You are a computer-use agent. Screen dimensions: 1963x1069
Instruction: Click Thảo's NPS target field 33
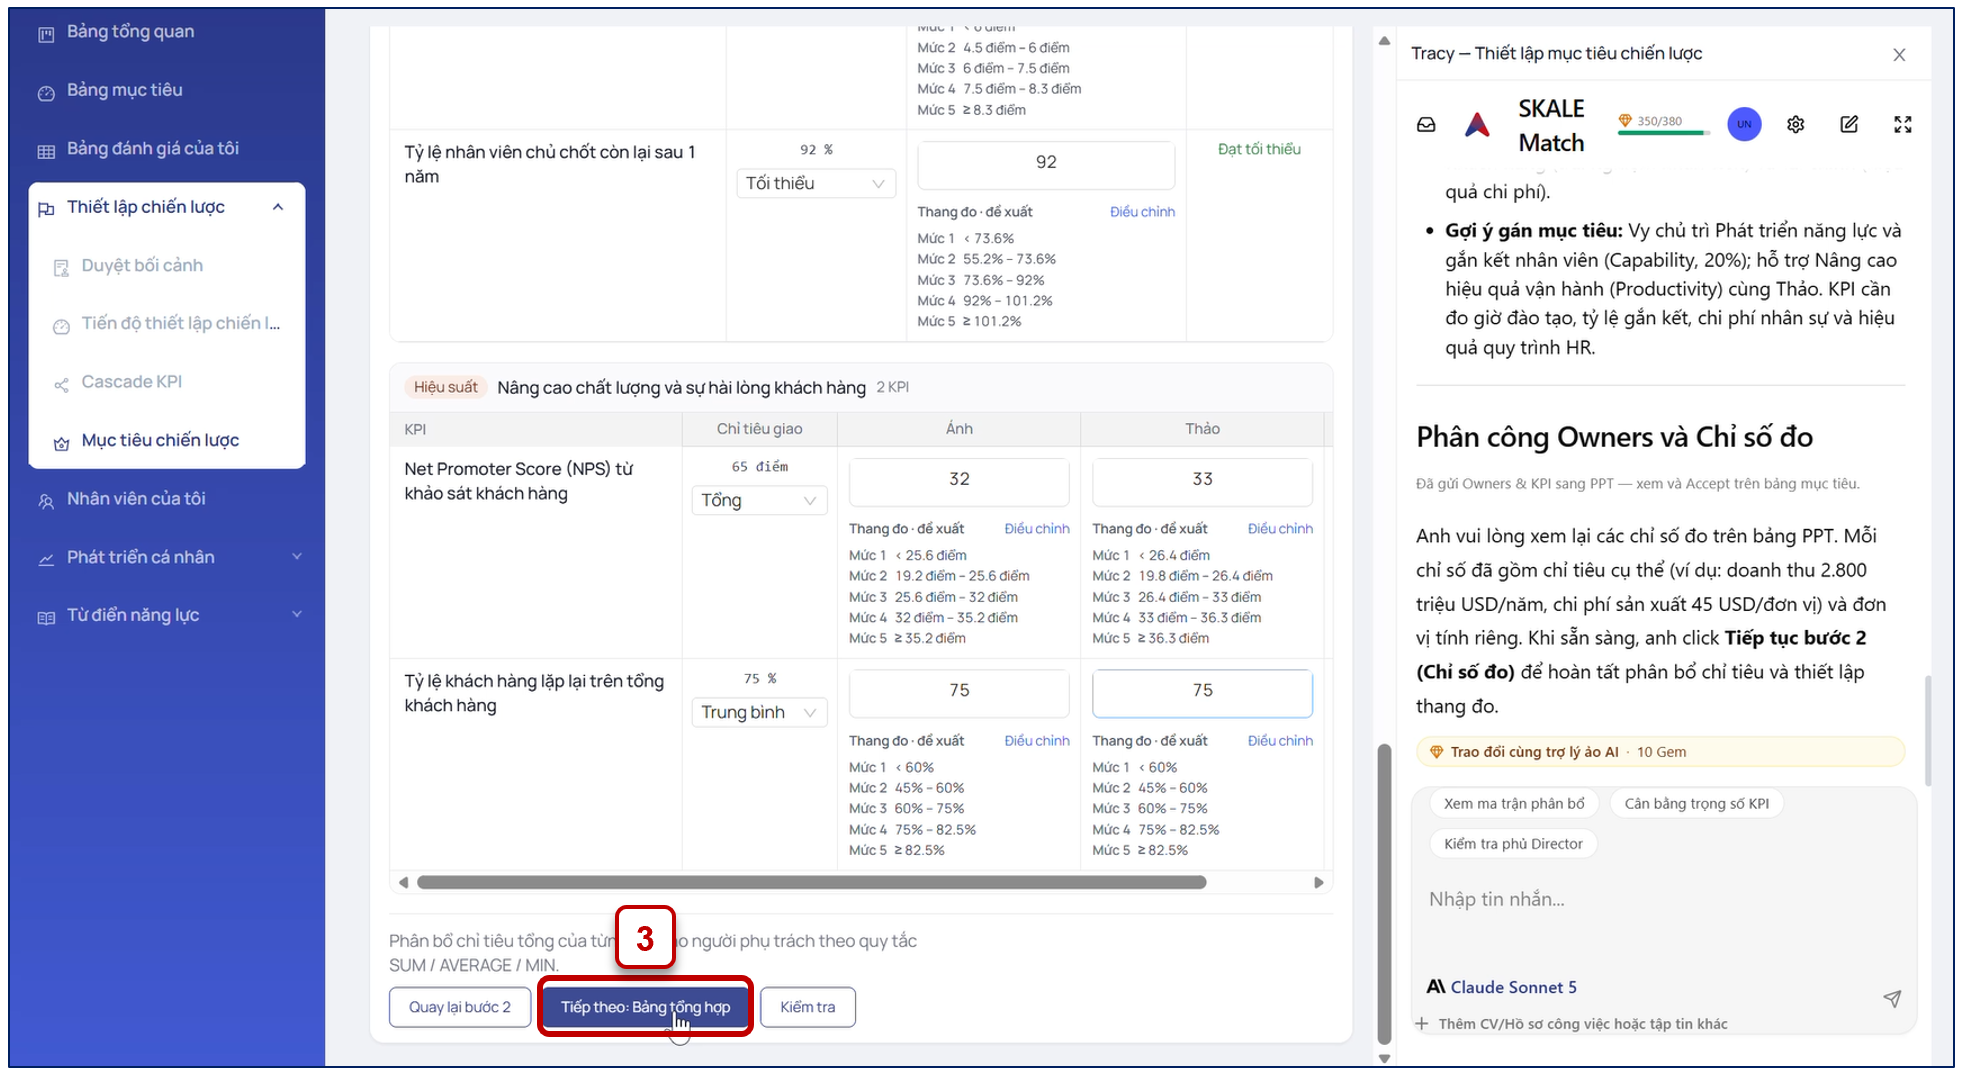click(x=1202, y=480)
